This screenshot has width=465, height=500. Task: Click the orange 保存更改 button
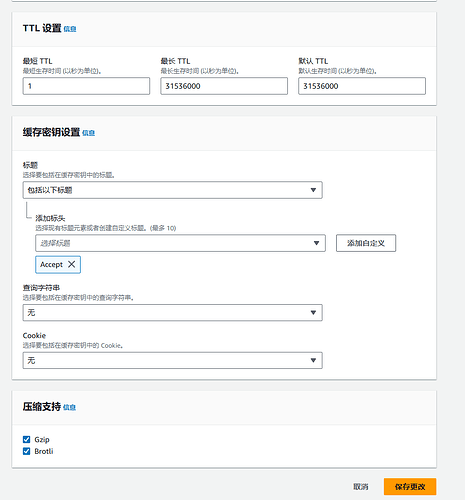[410, 487]
